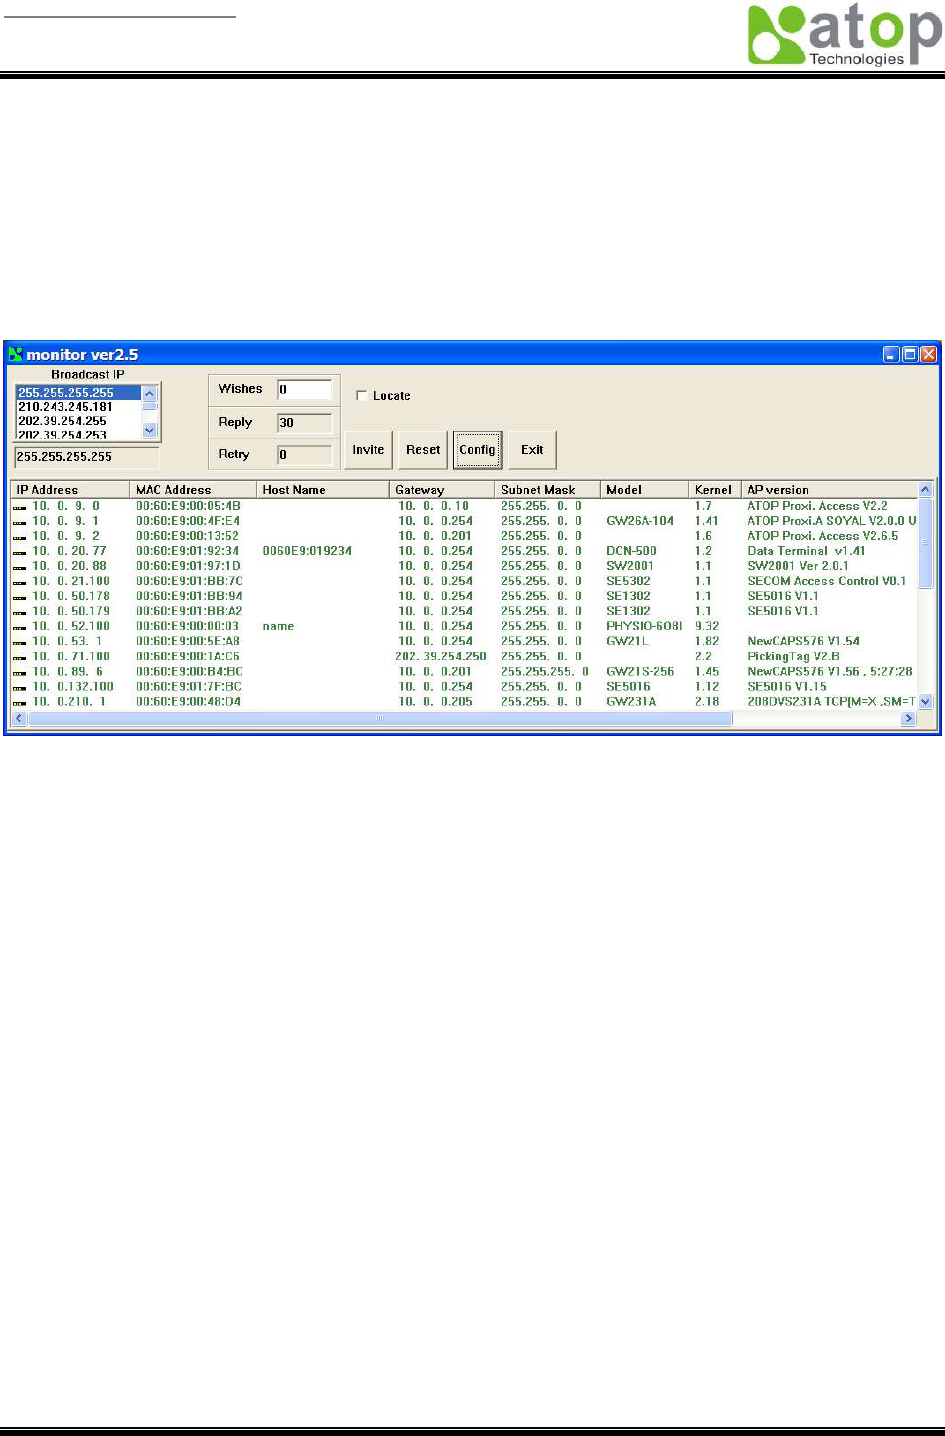This screenshot has width=945, height=1436.
Task: Click horizontal scrollbar right arrow
Action: click(908, 719)
